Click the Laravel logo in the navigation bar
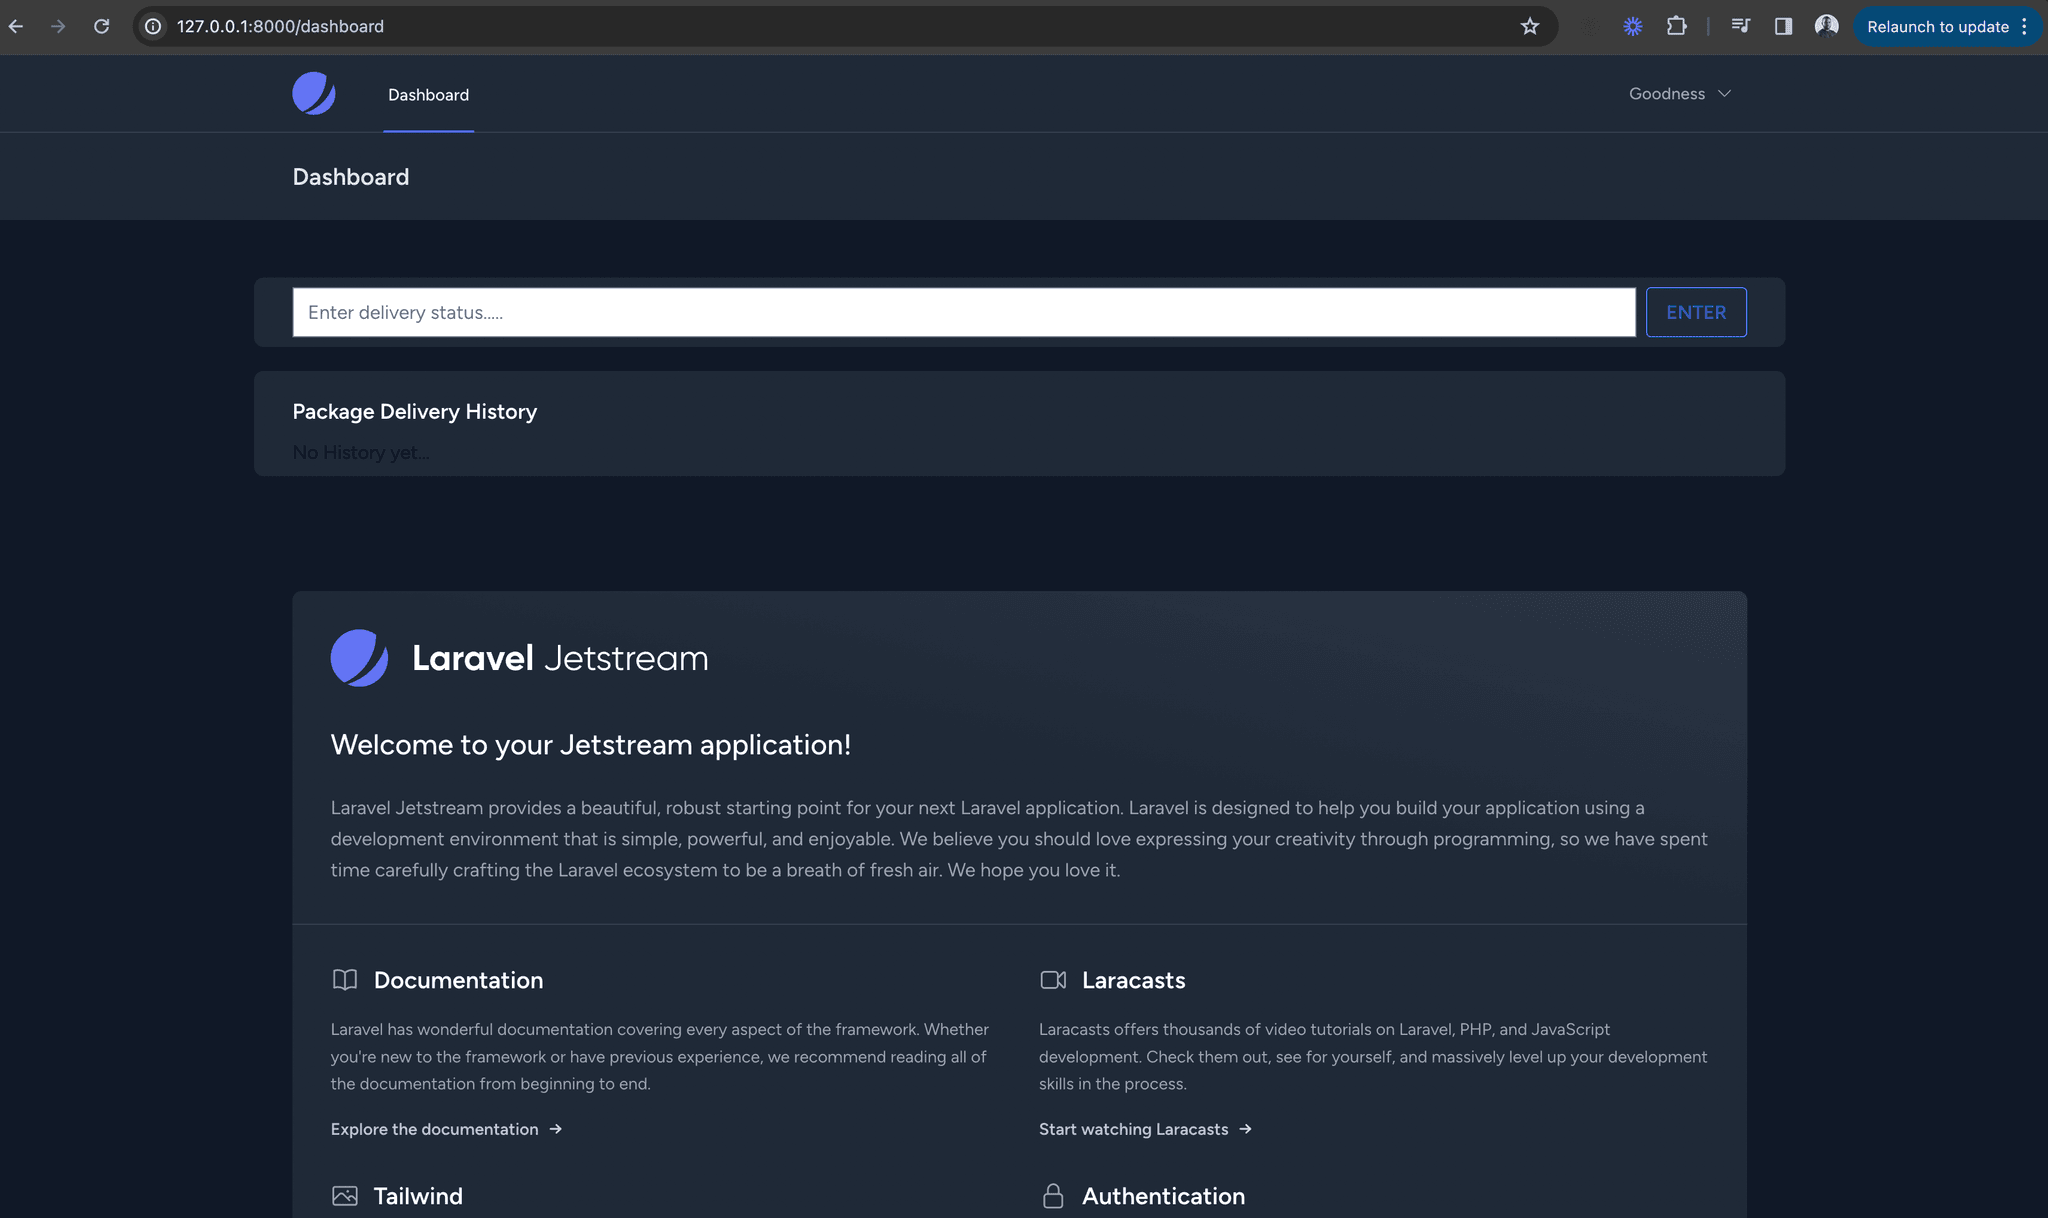The width and height of the screenshot is (2048, 1218). click(313, 93)
